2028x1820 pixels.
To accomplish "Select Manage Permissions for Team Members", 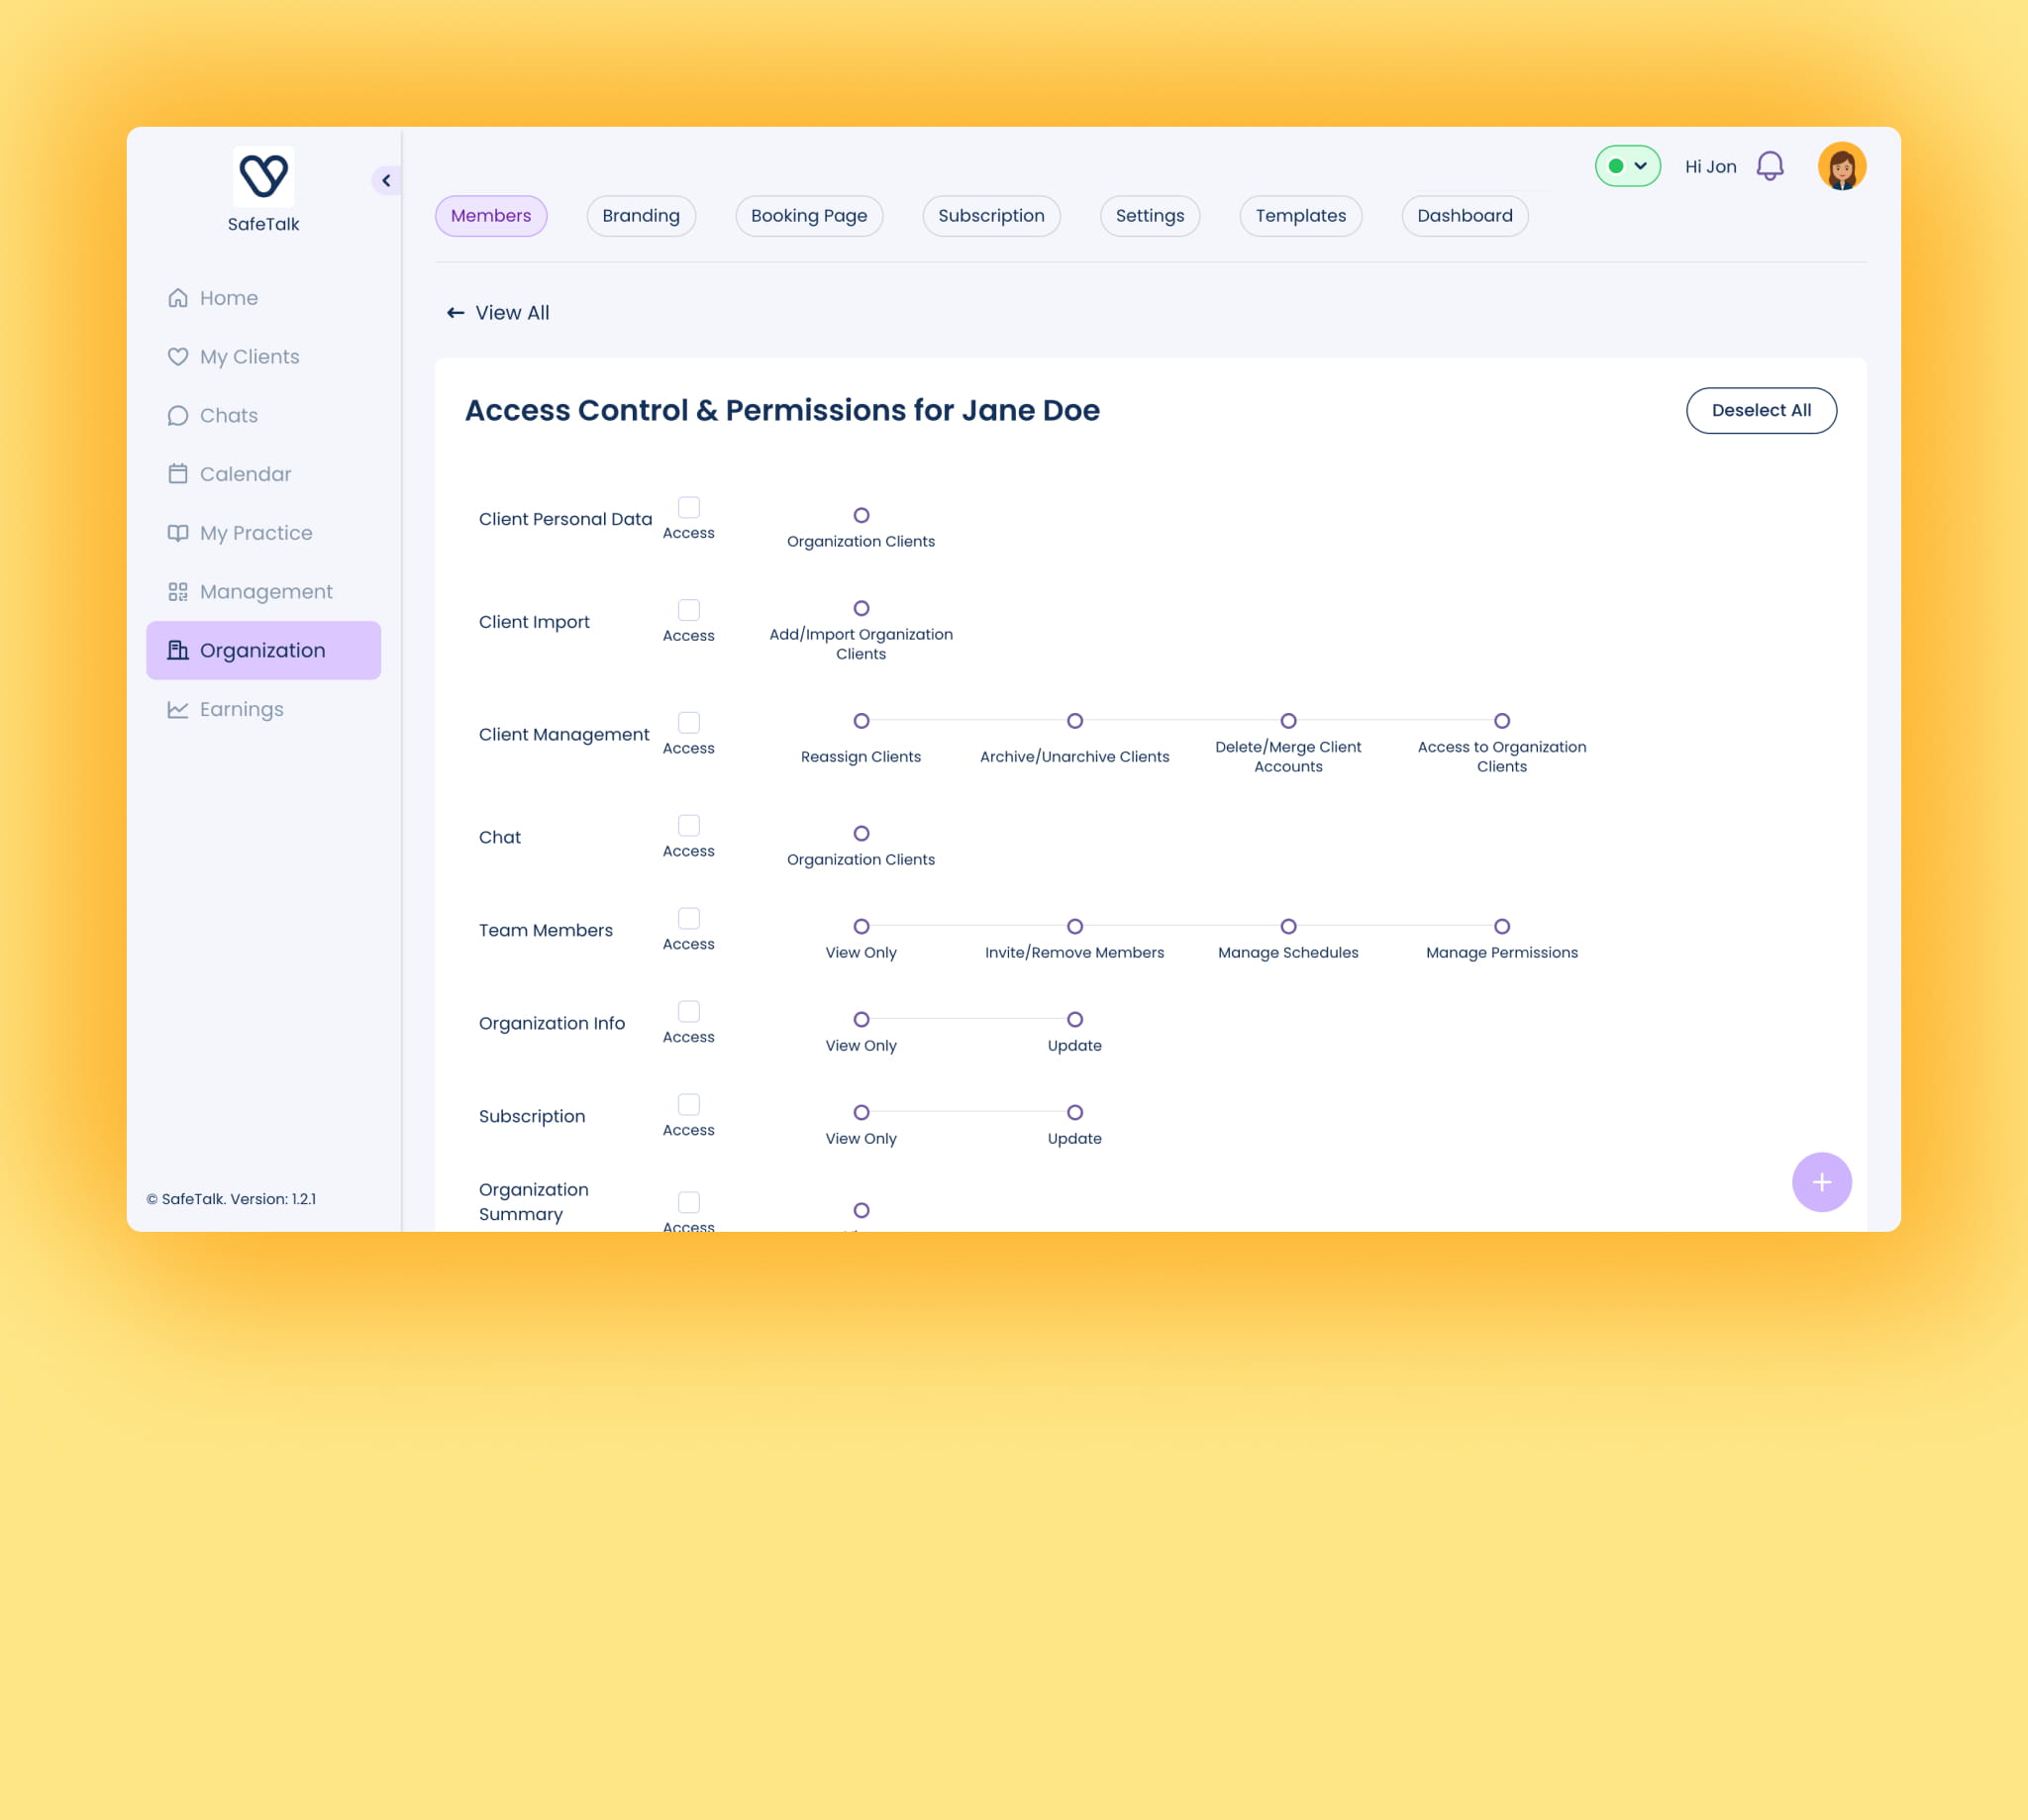I will [1502, 926].
